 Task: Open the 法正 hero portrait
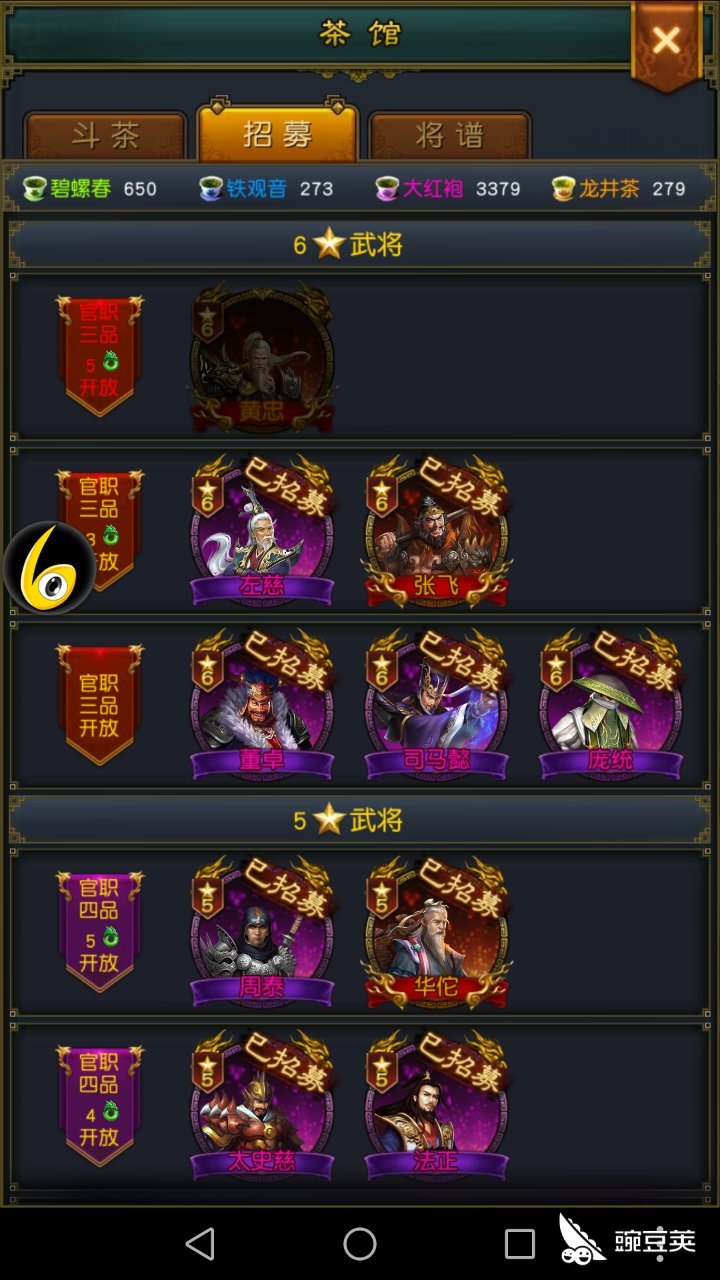(436, 1106)
